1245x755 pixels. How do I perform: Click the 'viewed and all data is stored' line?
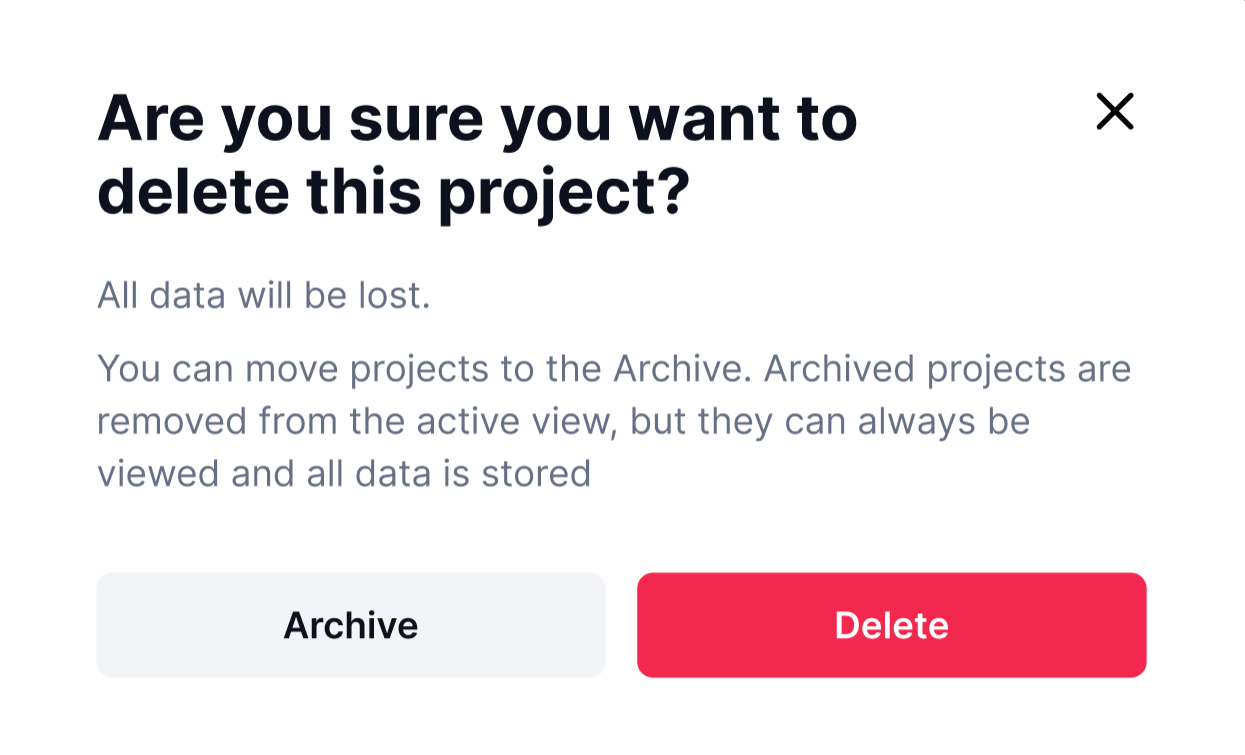pyautogui.click(x=344, y=473)
